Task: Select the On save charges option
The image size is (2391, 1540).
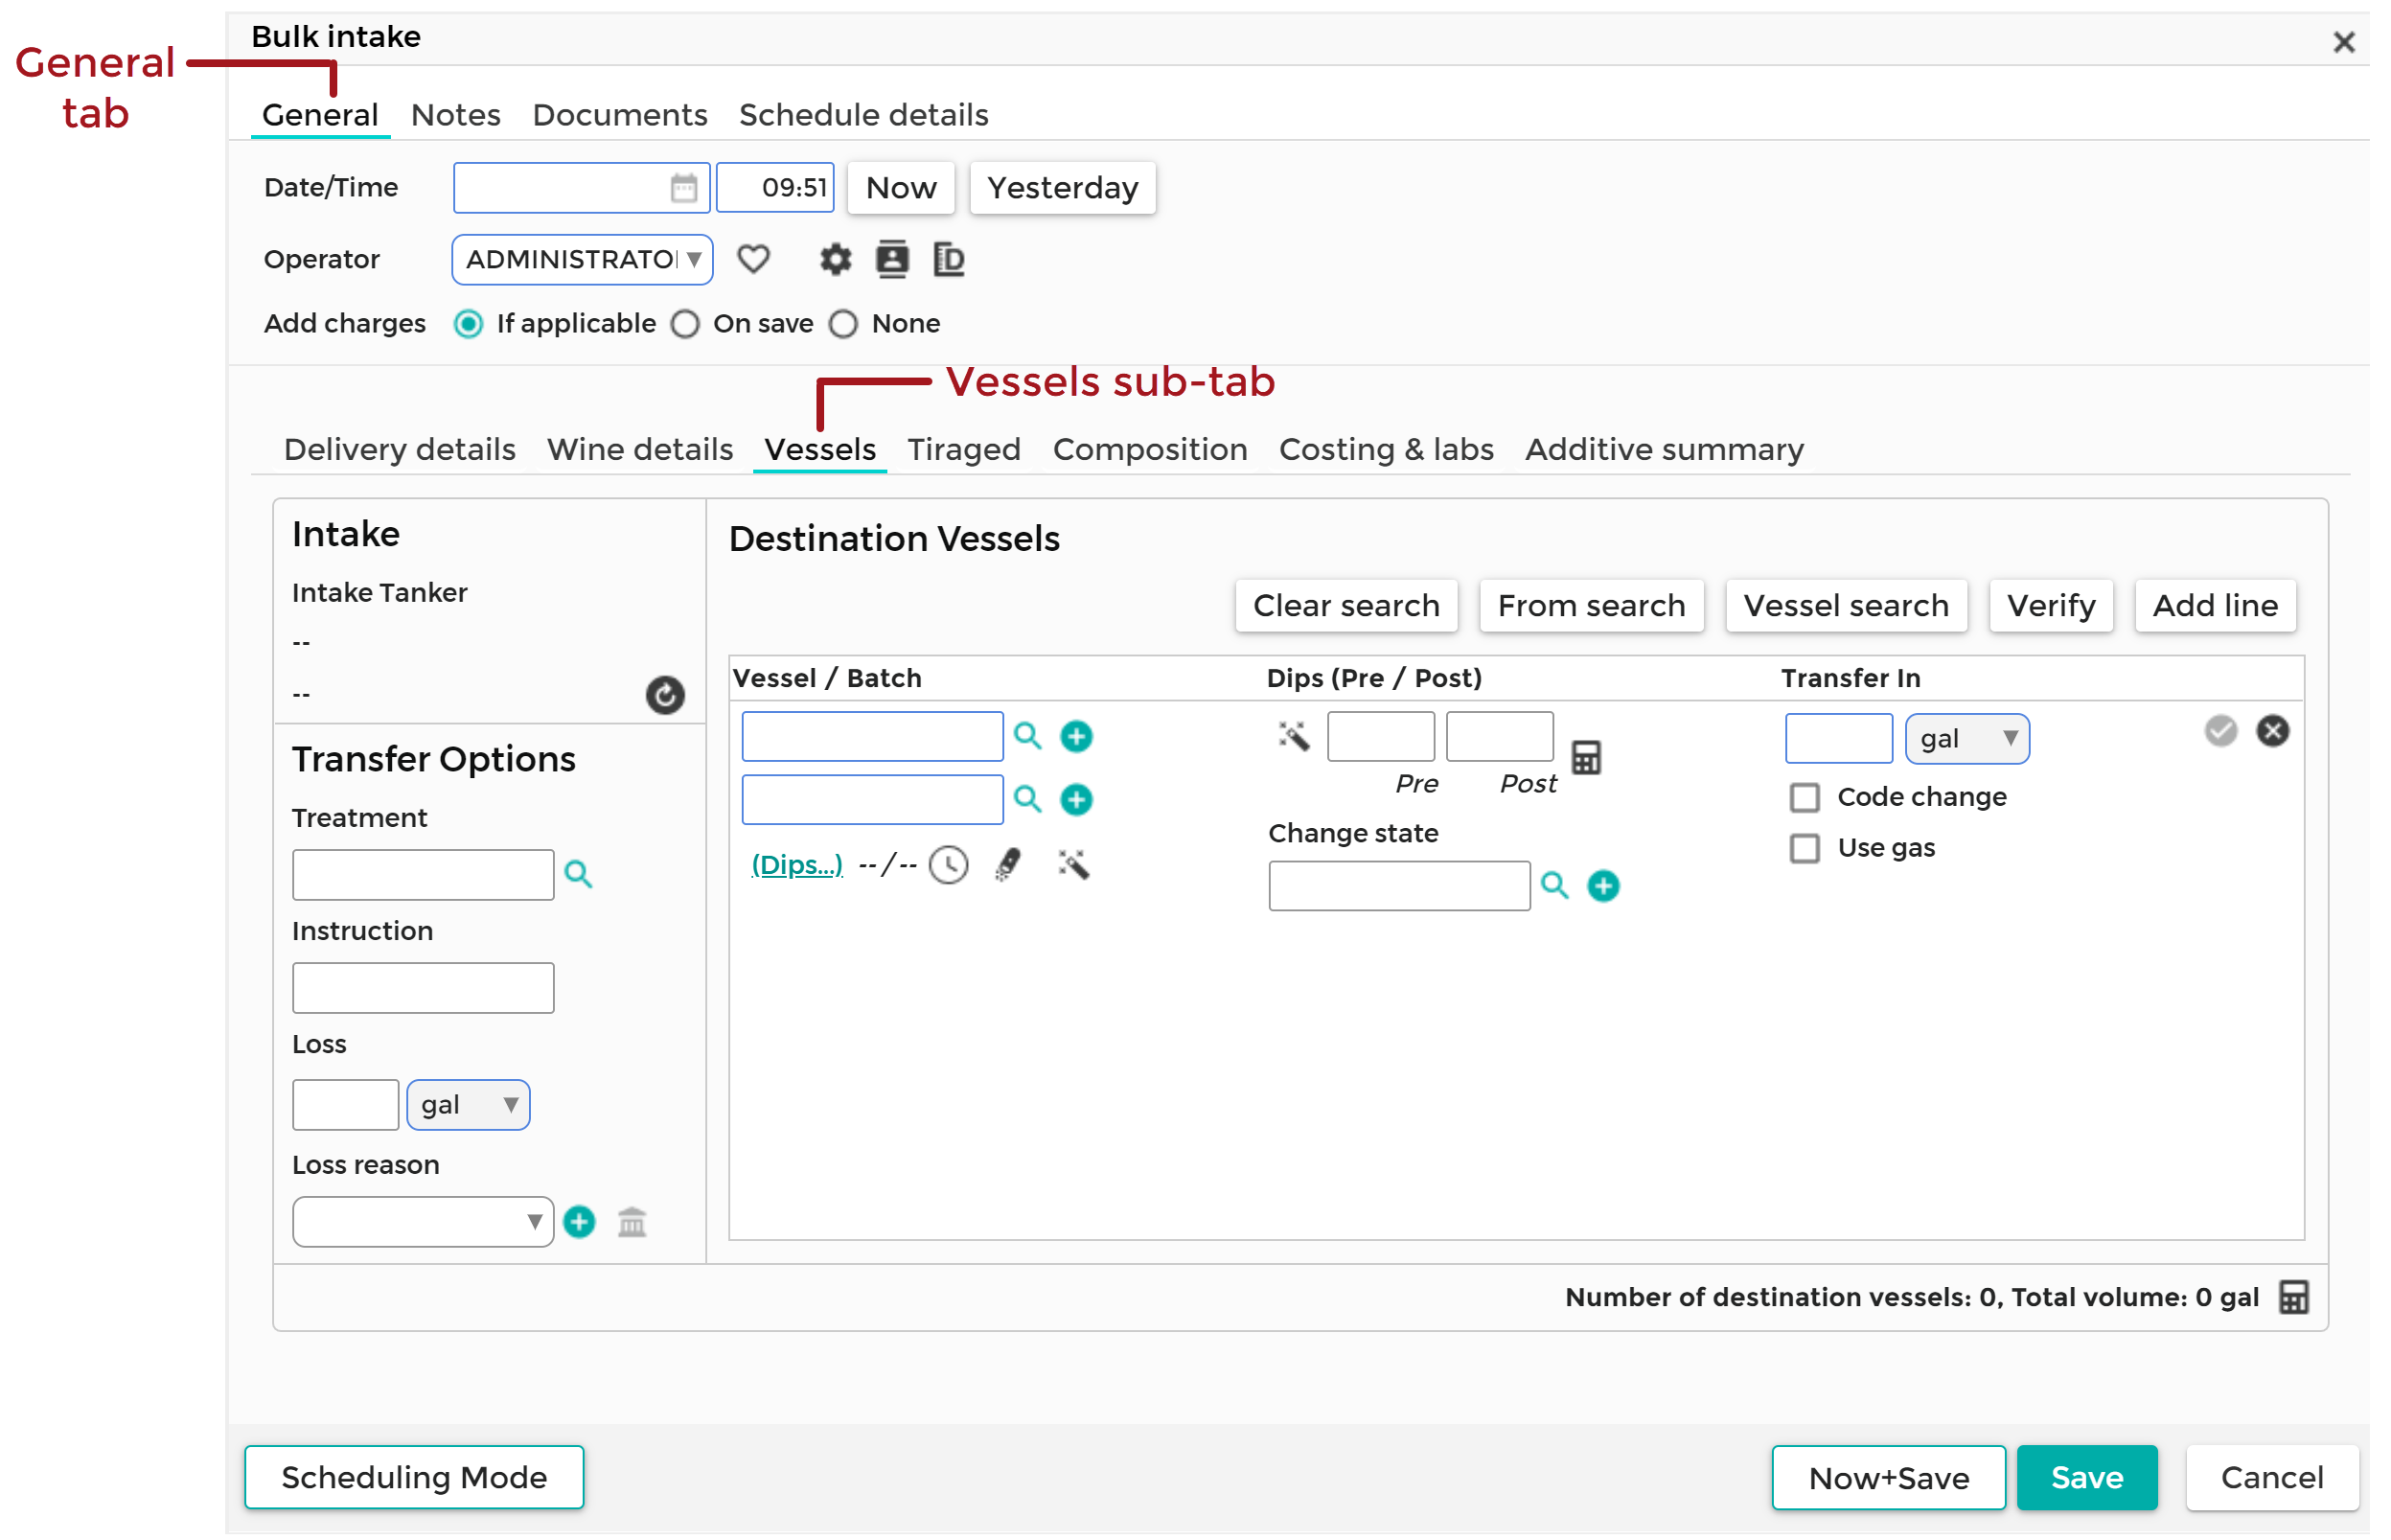Action: click(685, 323)
